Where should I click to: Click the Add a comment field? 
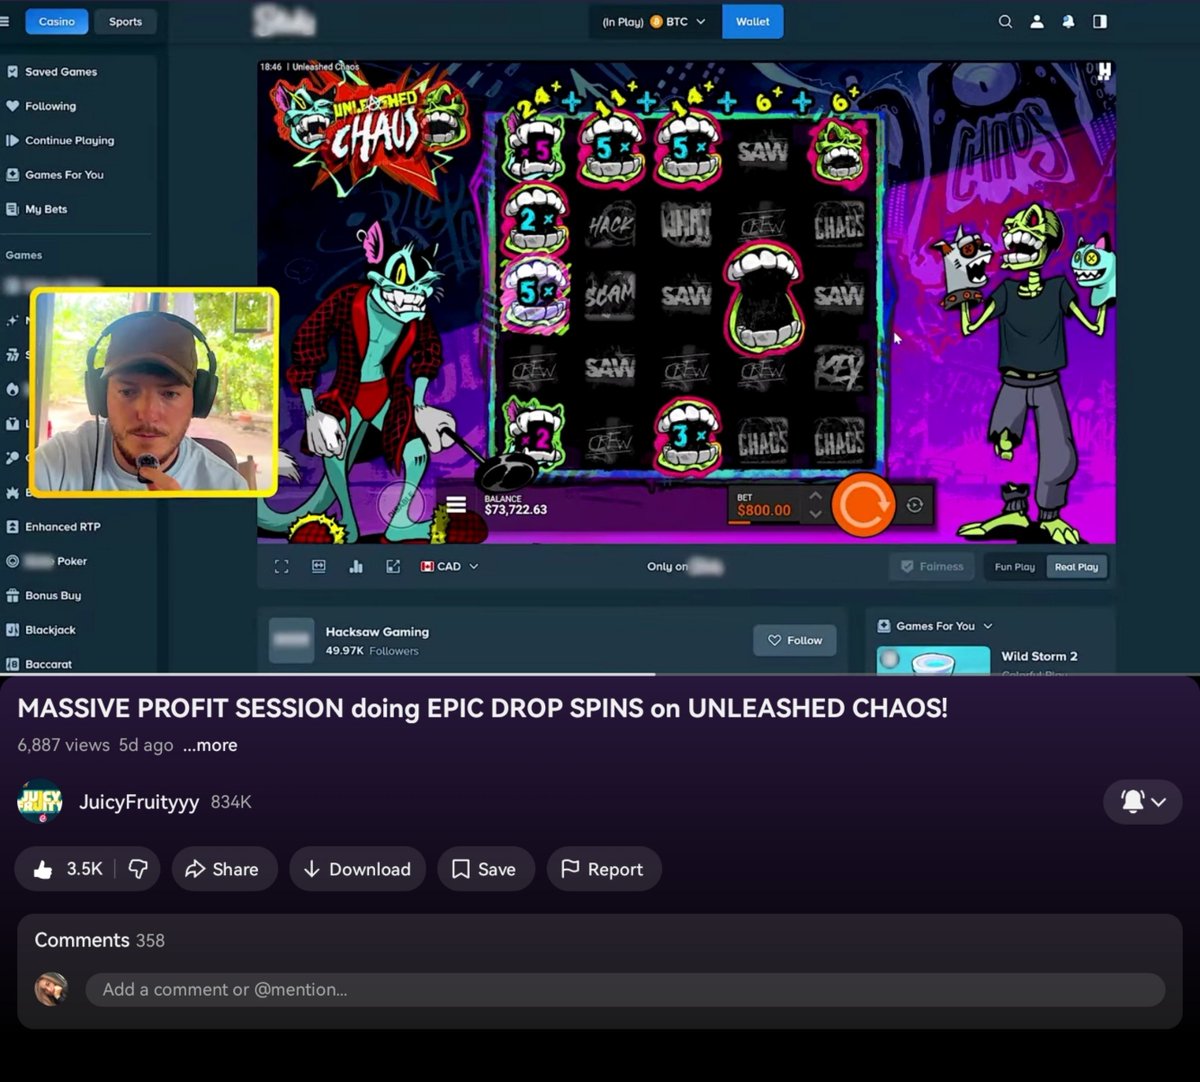coord(625,990)
